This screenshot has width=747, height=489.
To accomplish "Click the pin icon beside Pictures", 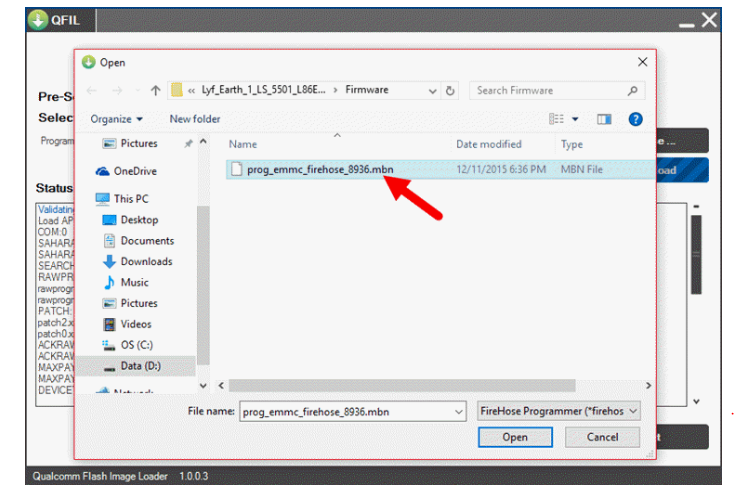I will point(189,143).
